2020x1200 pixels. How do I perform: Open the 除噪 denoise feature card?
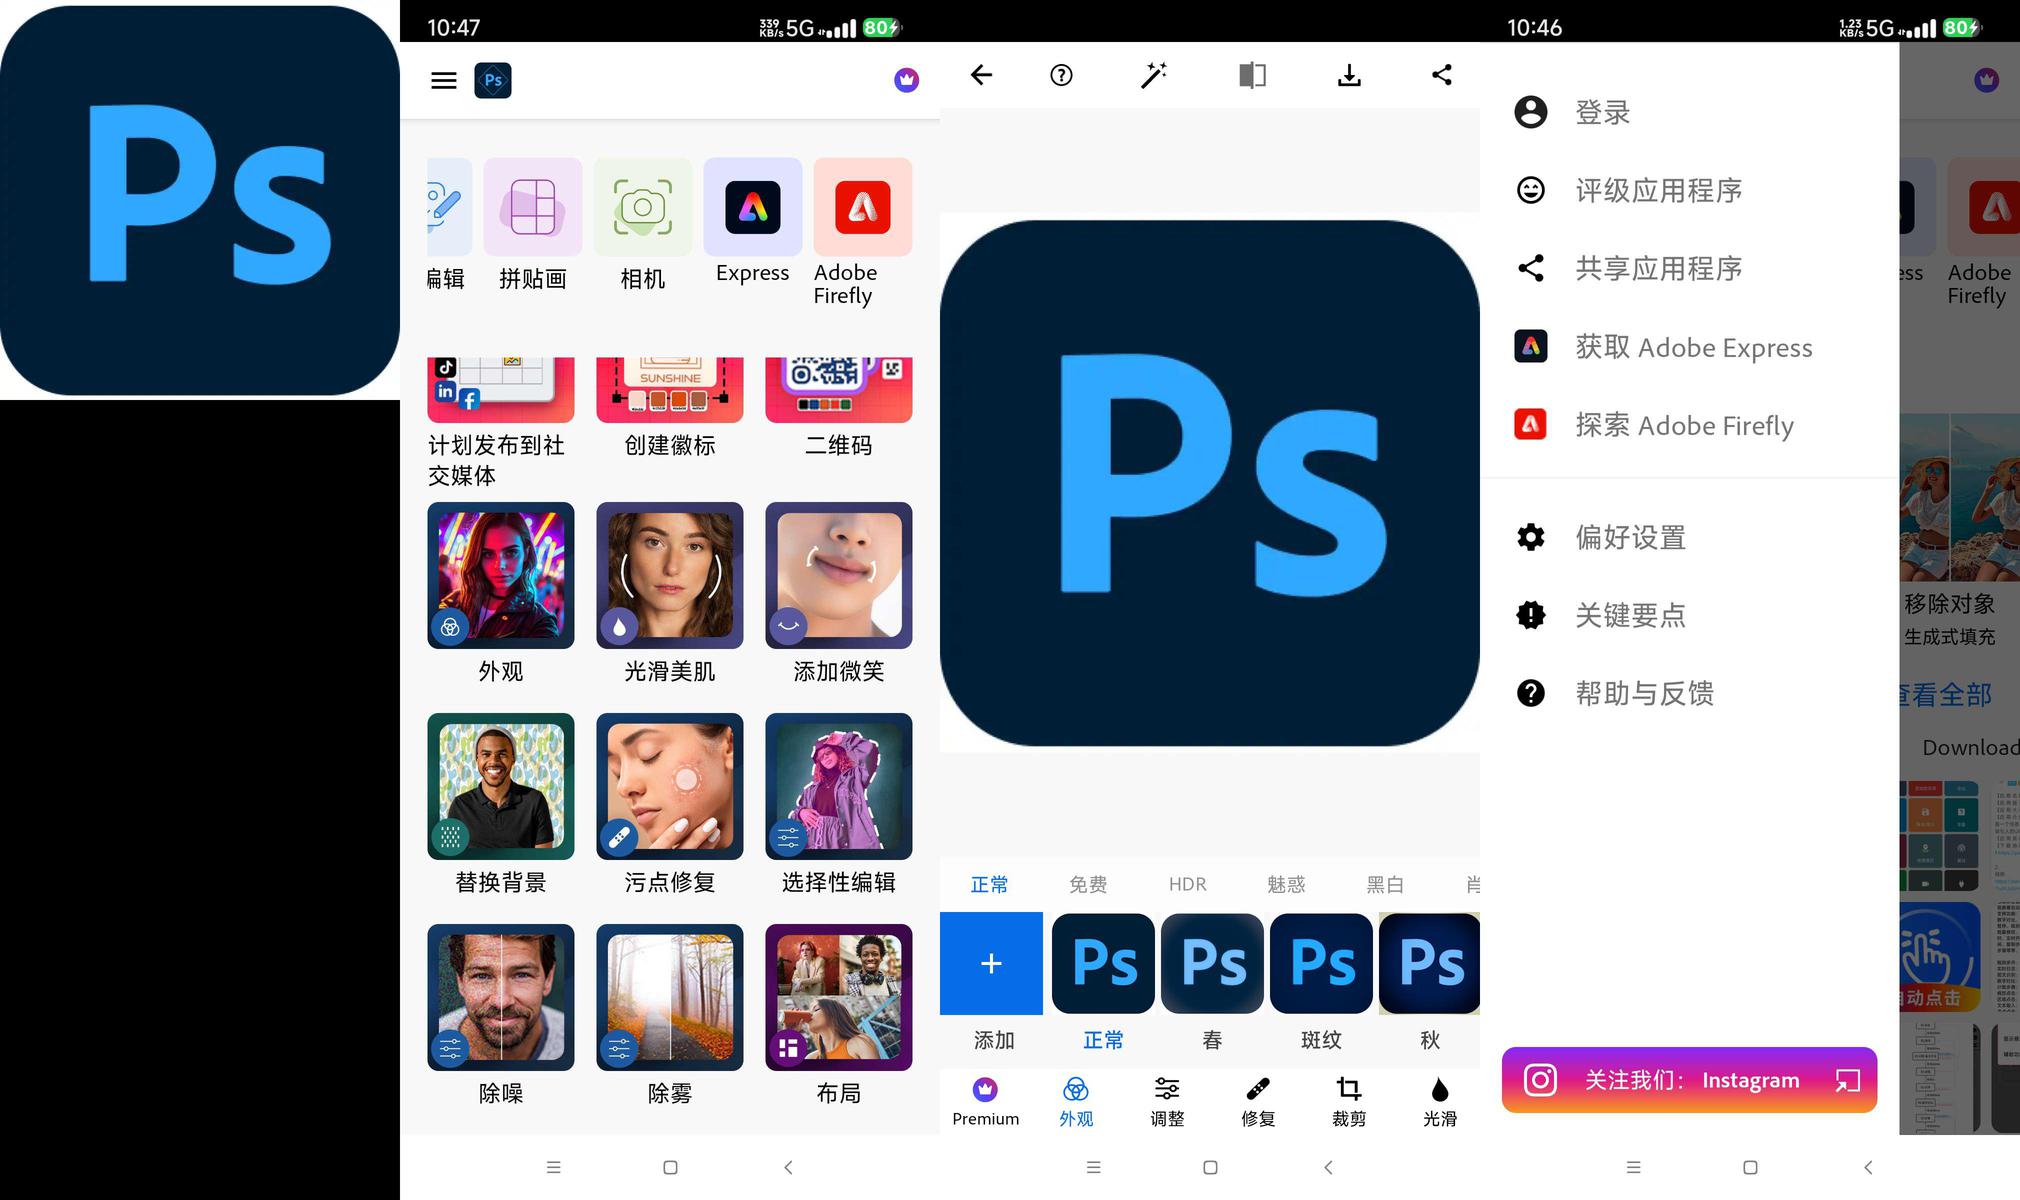point(501,1016)
